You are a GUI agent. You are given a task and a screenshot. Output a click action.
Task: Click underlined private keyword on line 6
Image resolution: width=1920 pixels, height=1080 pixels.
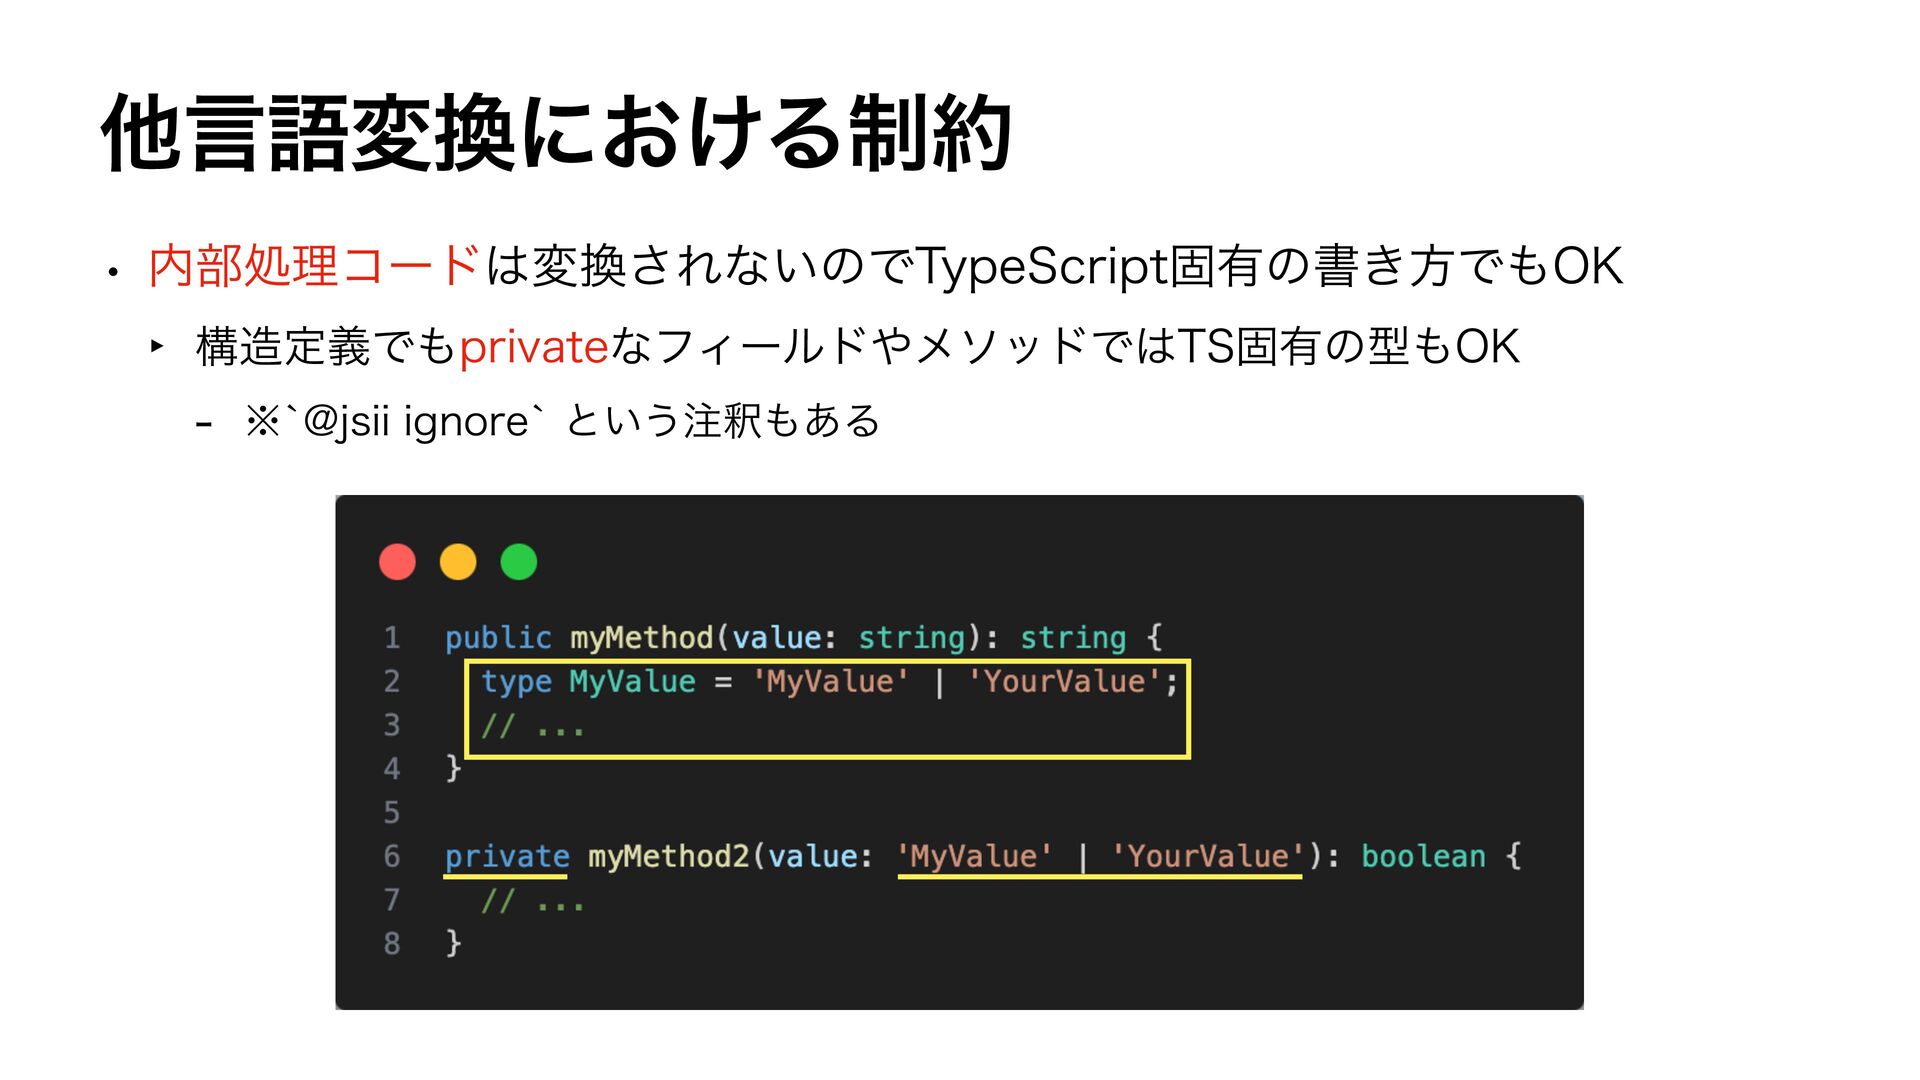506,857
